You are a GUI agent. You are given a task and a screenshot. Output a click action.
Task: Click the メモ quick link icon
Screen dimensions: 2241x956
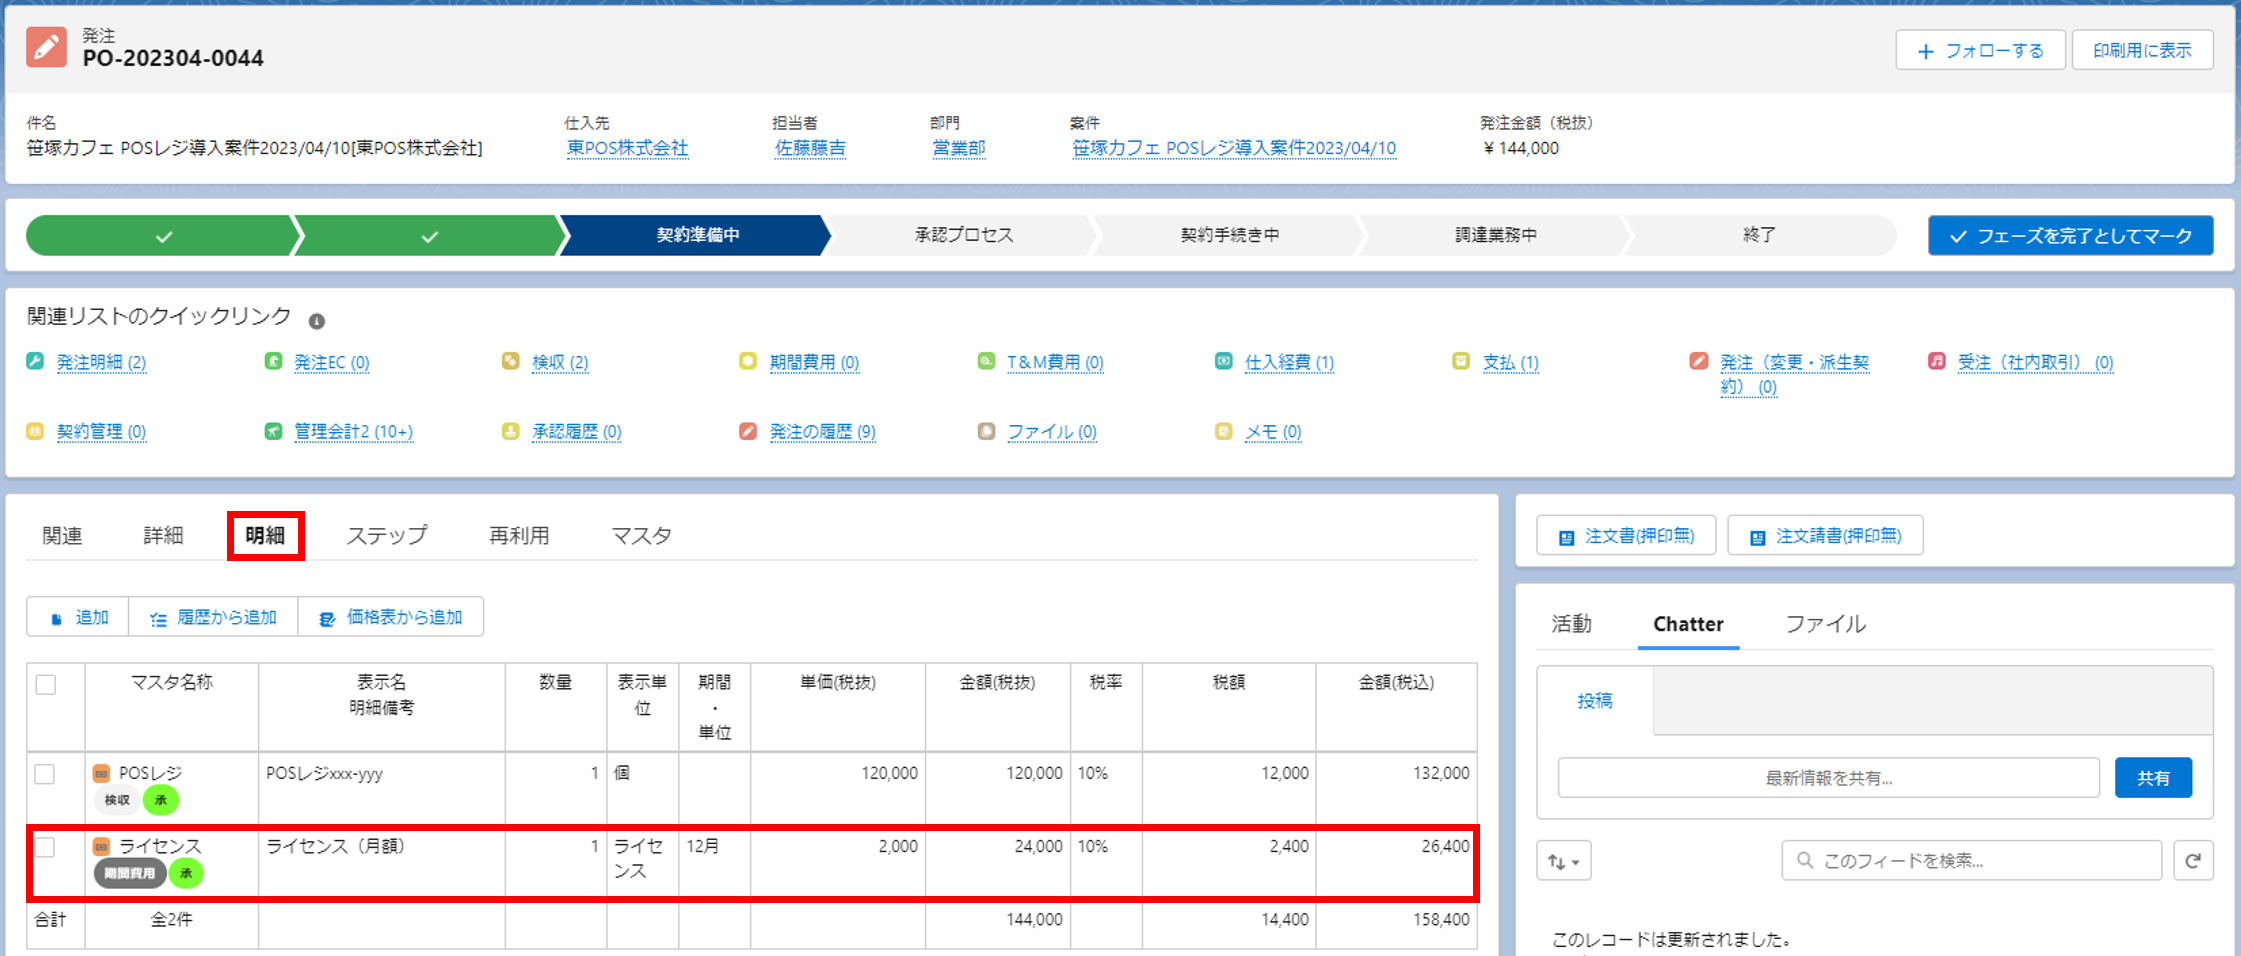(1224, 431)
